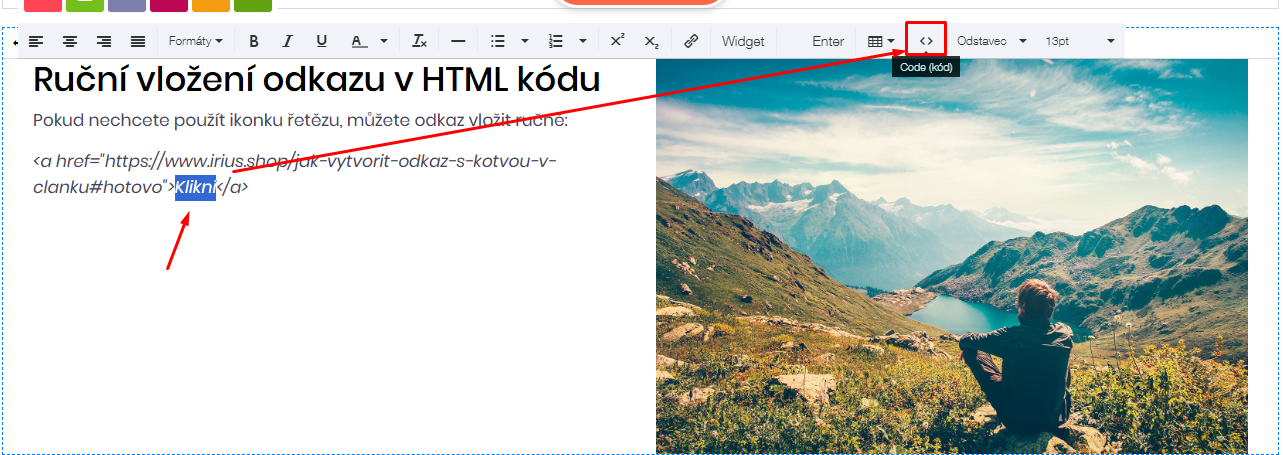1283x455 pixels.
Task: Select the mountain lake photo
Action: tap(952, 256)
